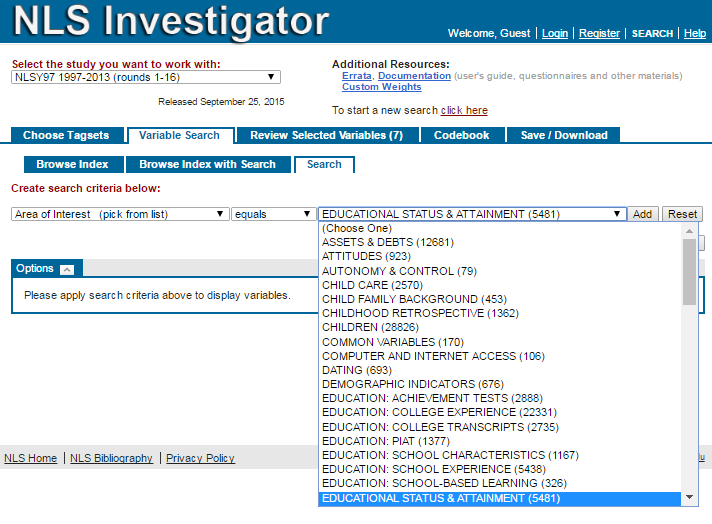Open the Documentation link
Viewport: 712px width, 524px height.
click(x=414, y=76)
